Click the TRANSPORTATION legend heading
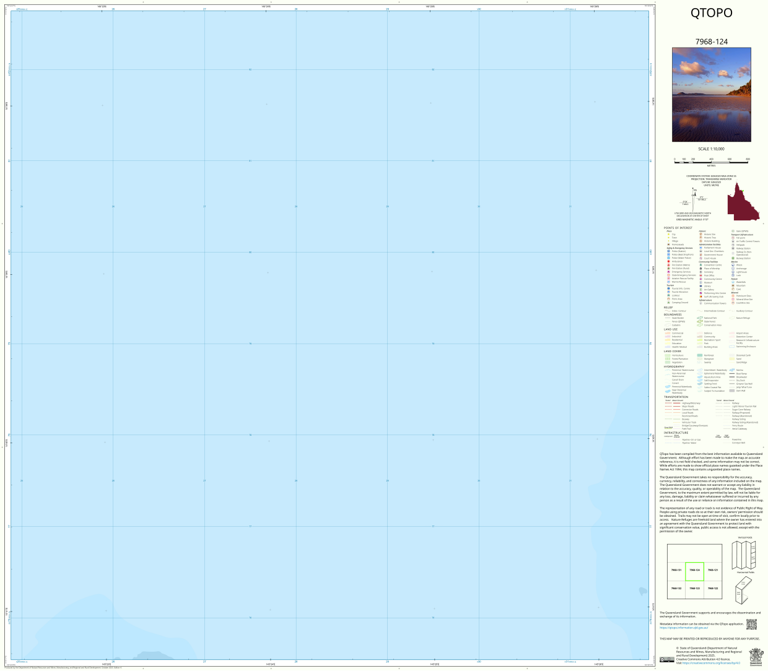Screen dimensions: 768x671 [x=676, y=397]
